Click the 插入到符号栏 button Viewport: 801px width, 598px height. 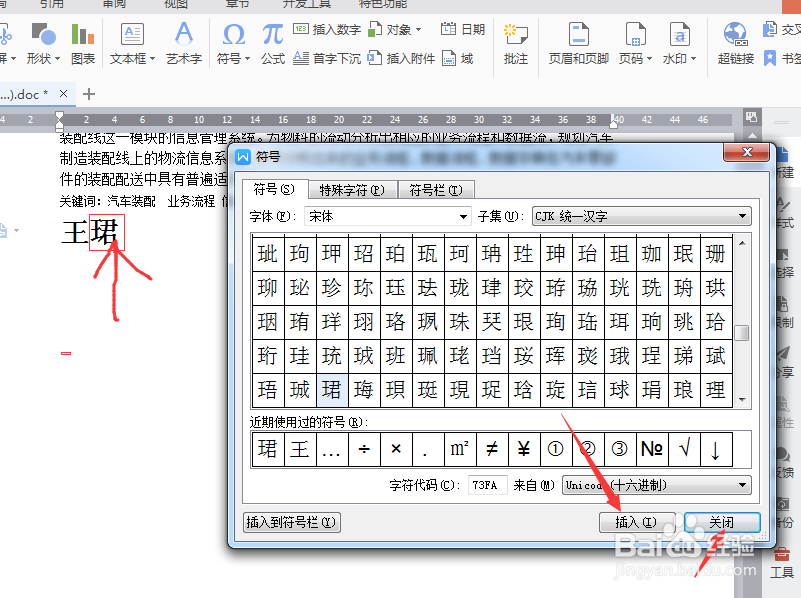291,522
